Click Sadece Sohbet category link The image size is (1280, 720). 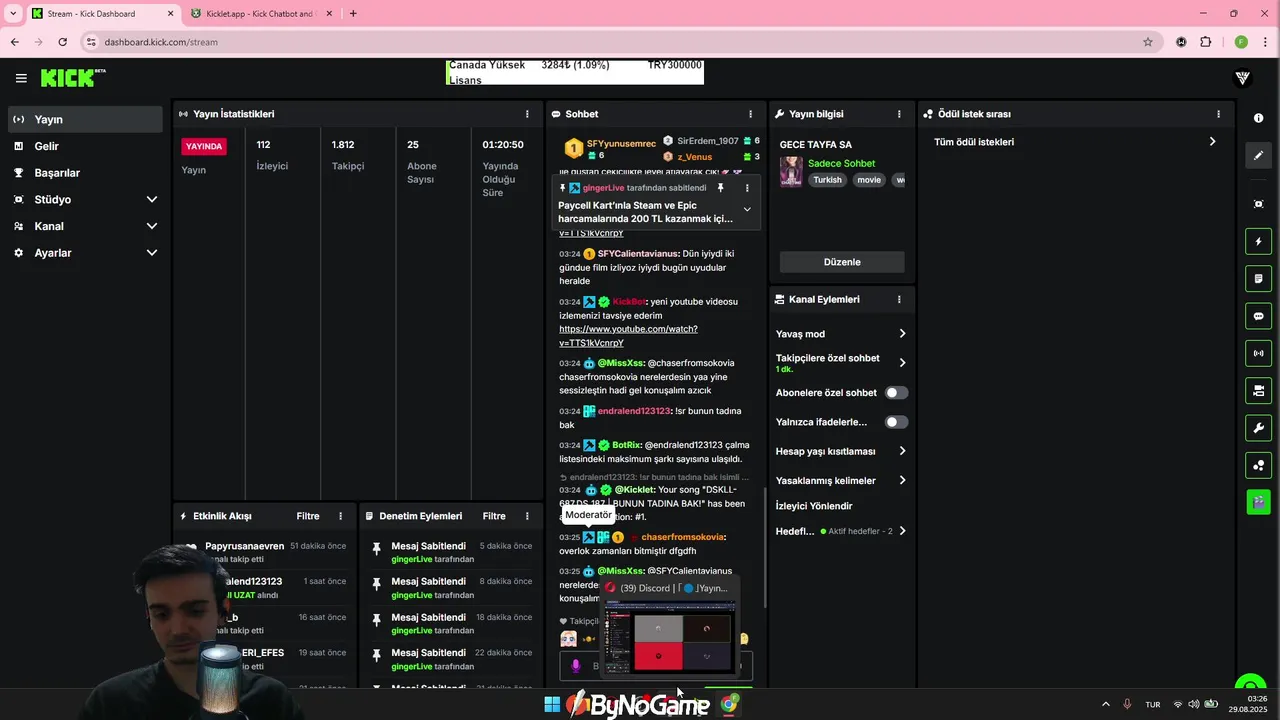coord(841,163)
